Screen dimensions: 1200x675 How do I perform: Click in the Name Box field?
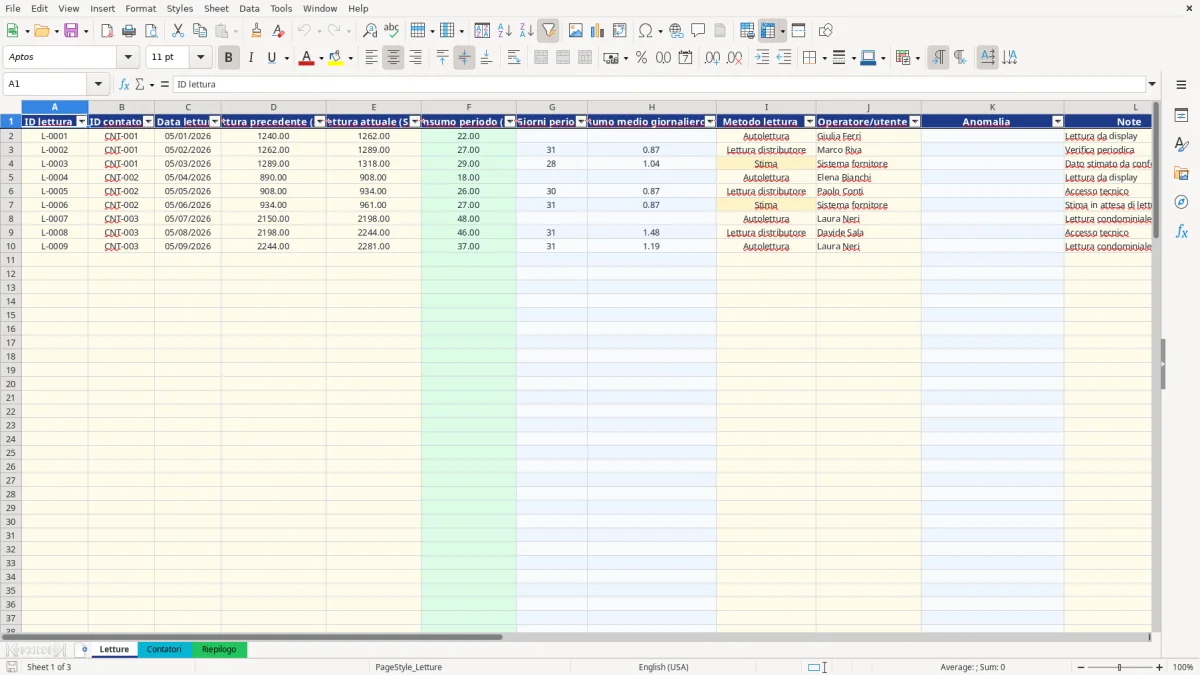(x=46, y=85)
